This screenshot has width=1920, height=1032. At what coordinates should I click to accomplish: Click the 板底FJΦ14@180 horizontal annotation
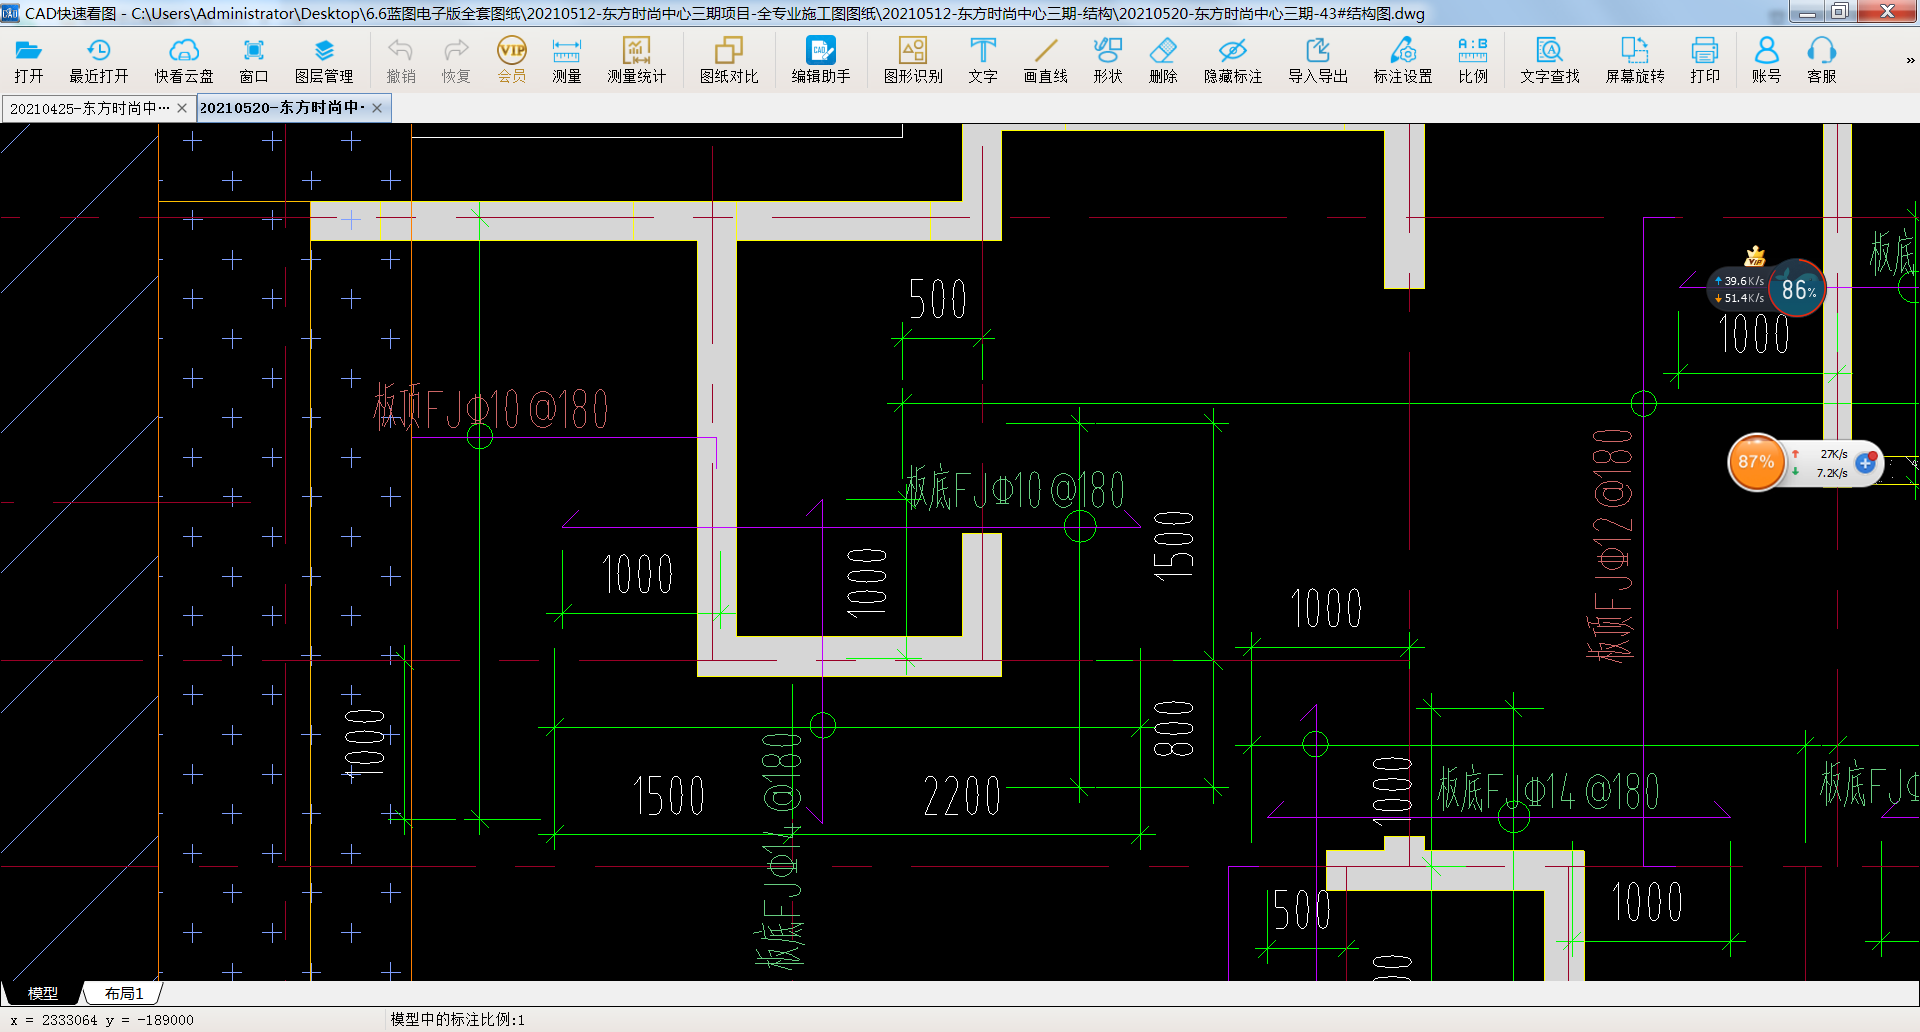1548,791
